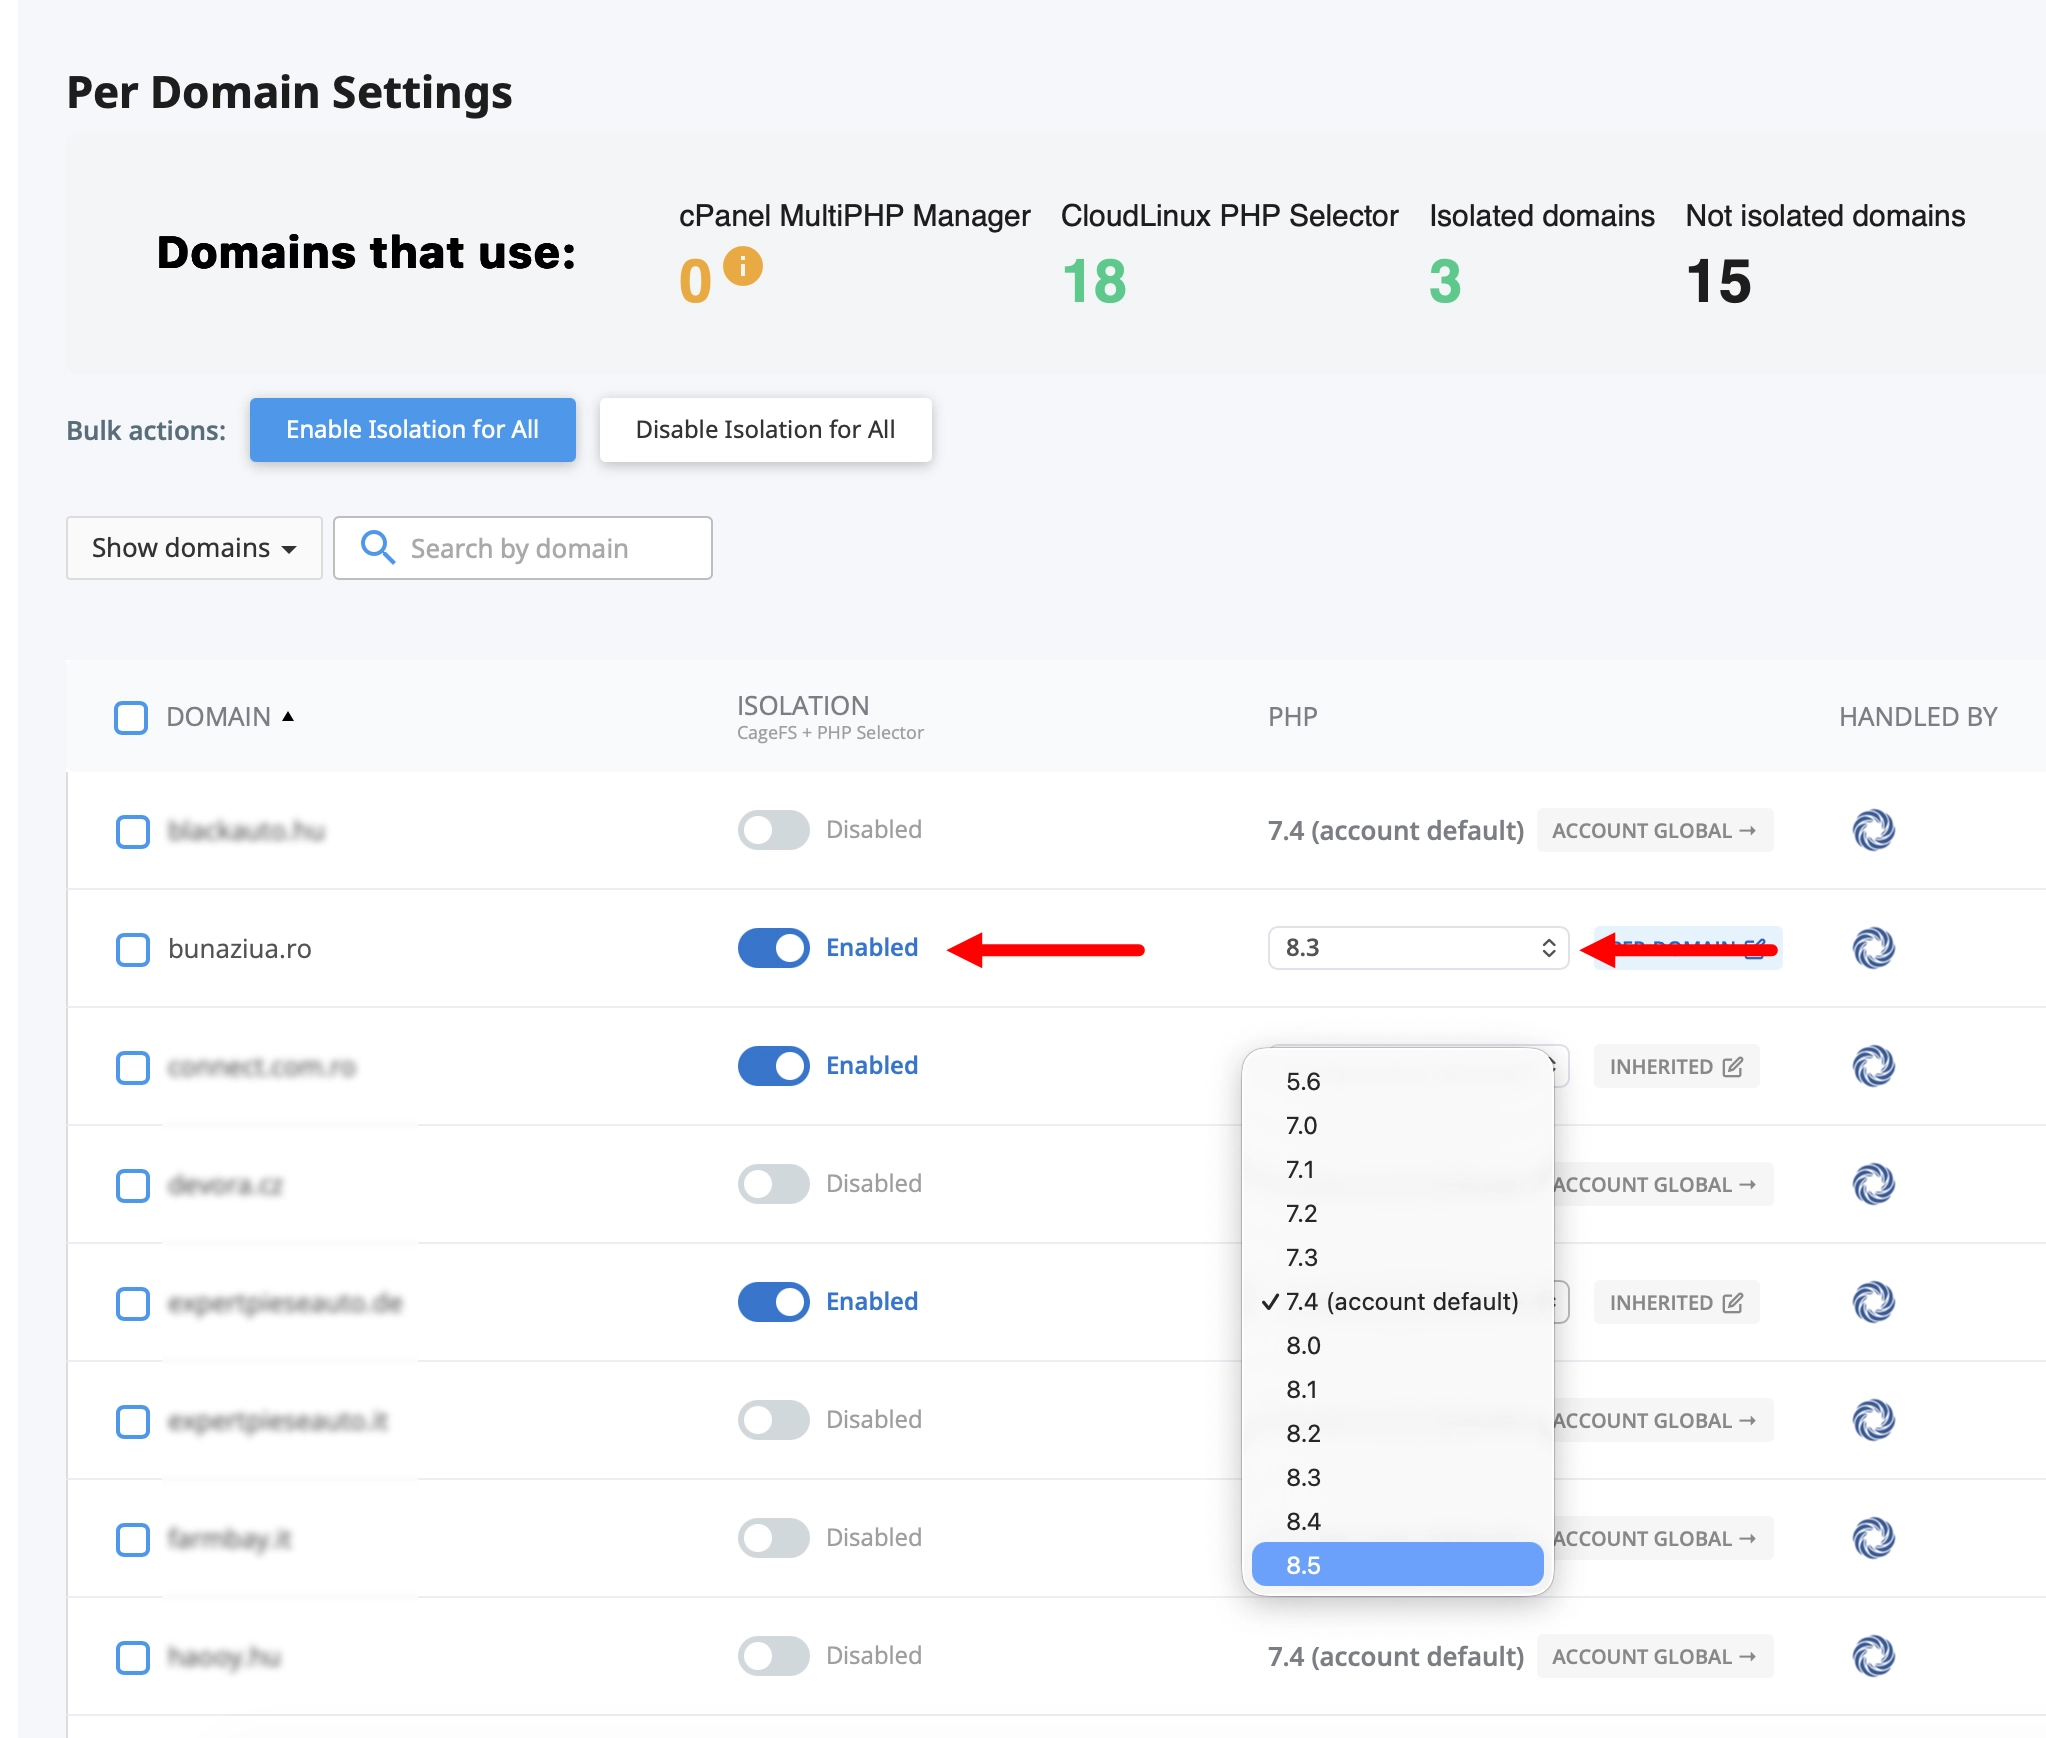2046x1738 pixels.
Task: Check the checkbox in the last visible row
Action: click(133, 1657)
